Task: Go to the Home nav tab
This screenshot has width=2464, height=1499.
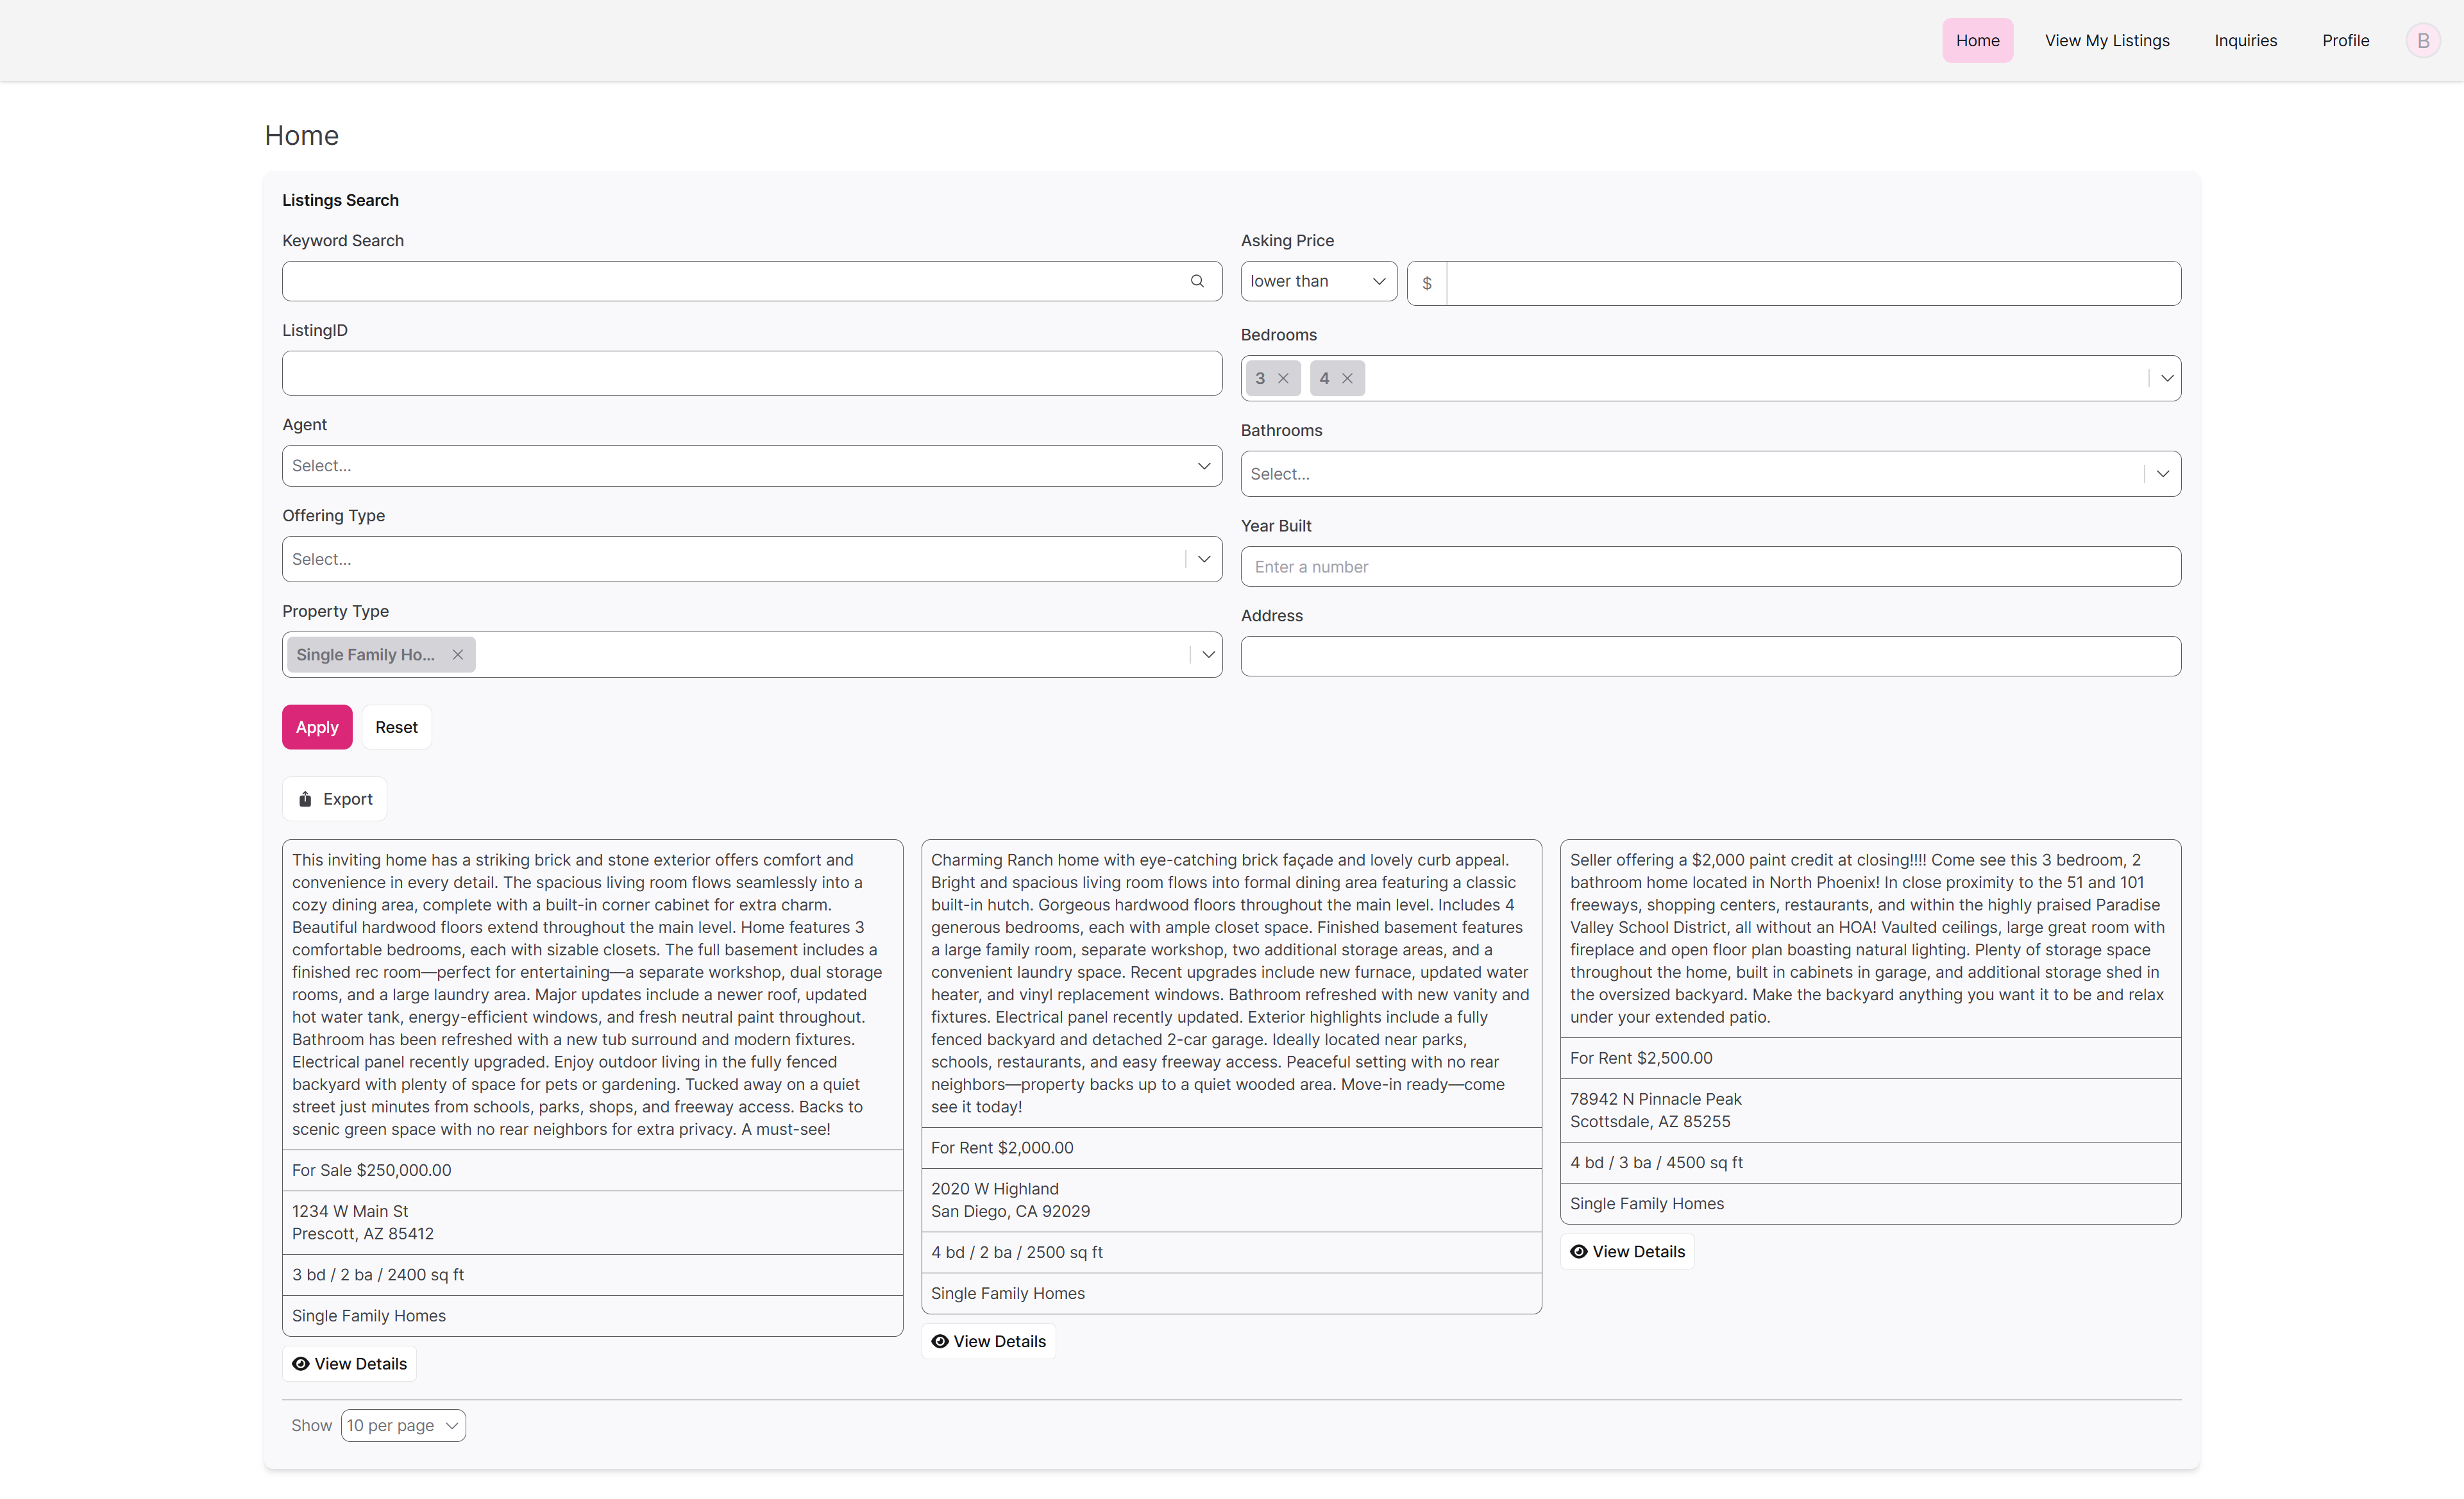Action: pyautogui.click(x=1977, y=40)
